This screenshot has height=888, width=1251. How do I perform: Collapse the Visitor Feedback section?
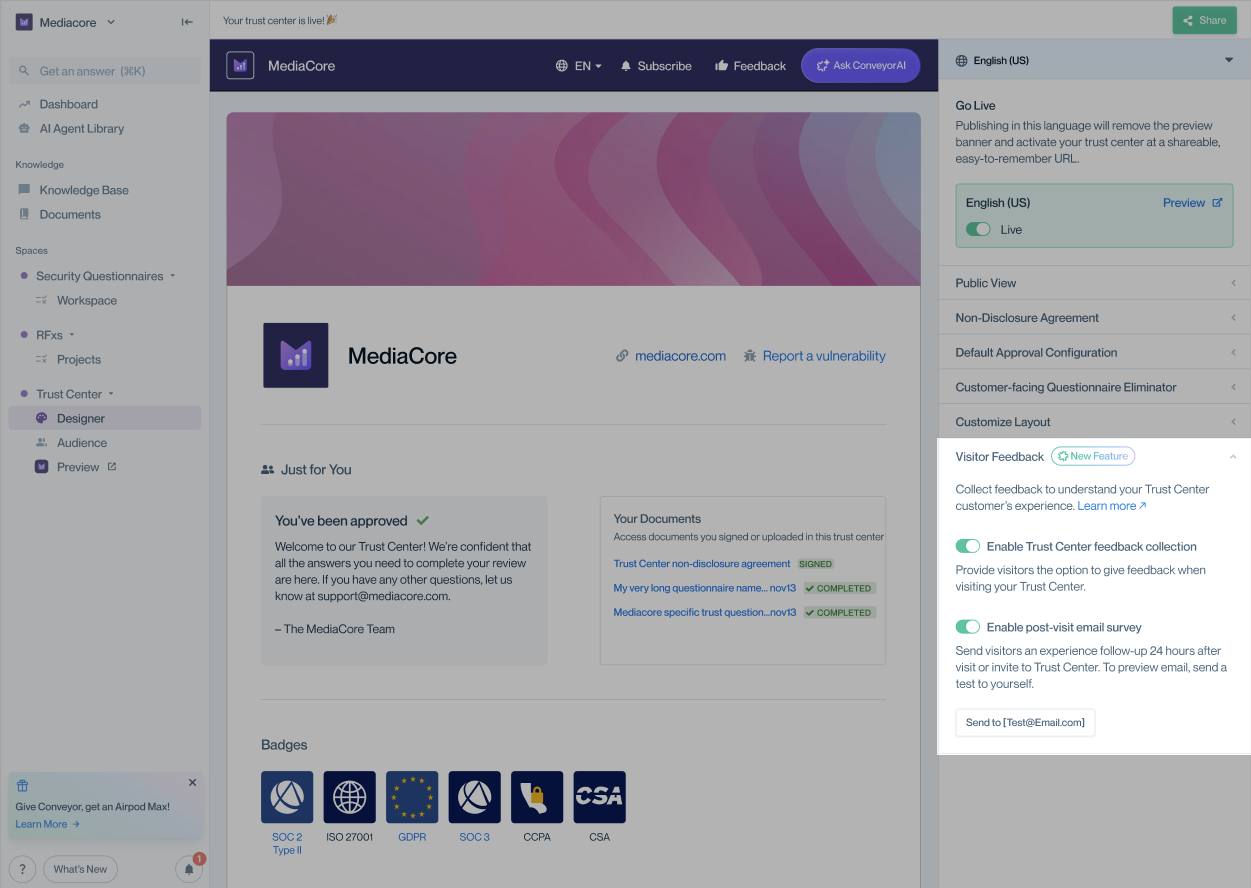1233,456
